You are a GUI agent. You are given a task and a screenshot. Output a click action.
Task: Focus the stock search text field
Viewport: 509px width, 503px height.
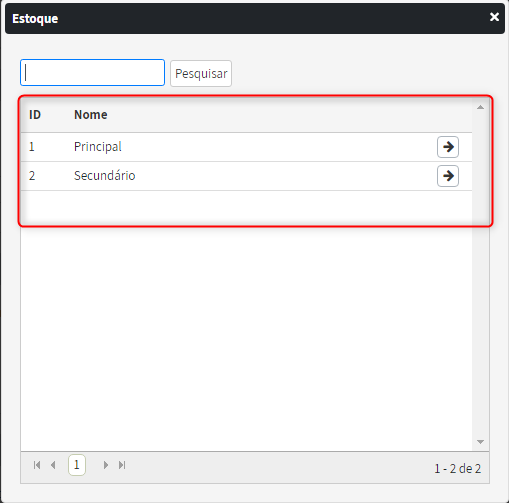(93, 73)
